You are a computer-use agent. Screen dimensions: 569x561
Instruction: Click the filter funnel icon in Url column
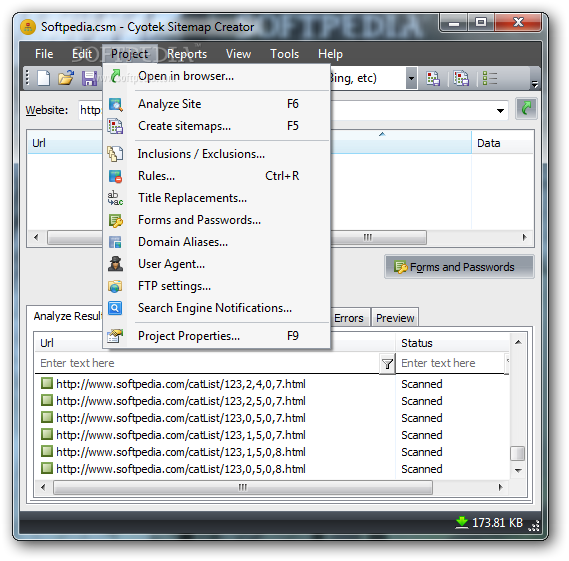(x=387, y=364)
